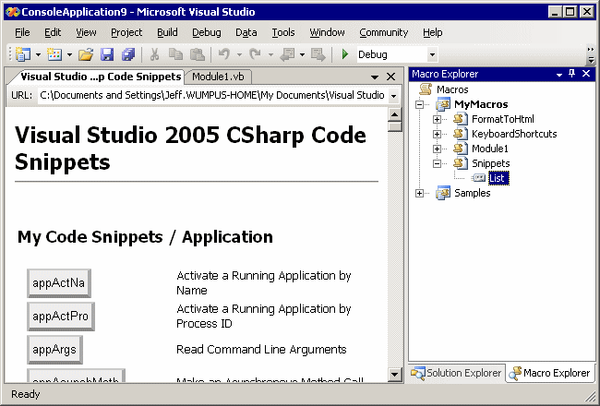Collapse the MyMacros tree node

tap(420, 104)
